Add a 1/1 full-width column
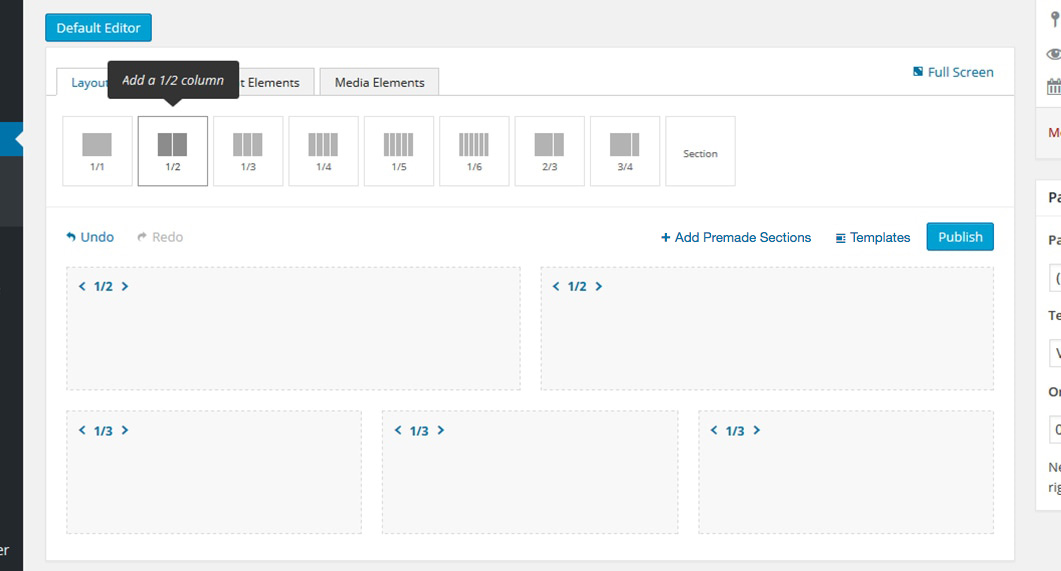The height and width of the screenshot is (571, 1061). click(97, 151)
